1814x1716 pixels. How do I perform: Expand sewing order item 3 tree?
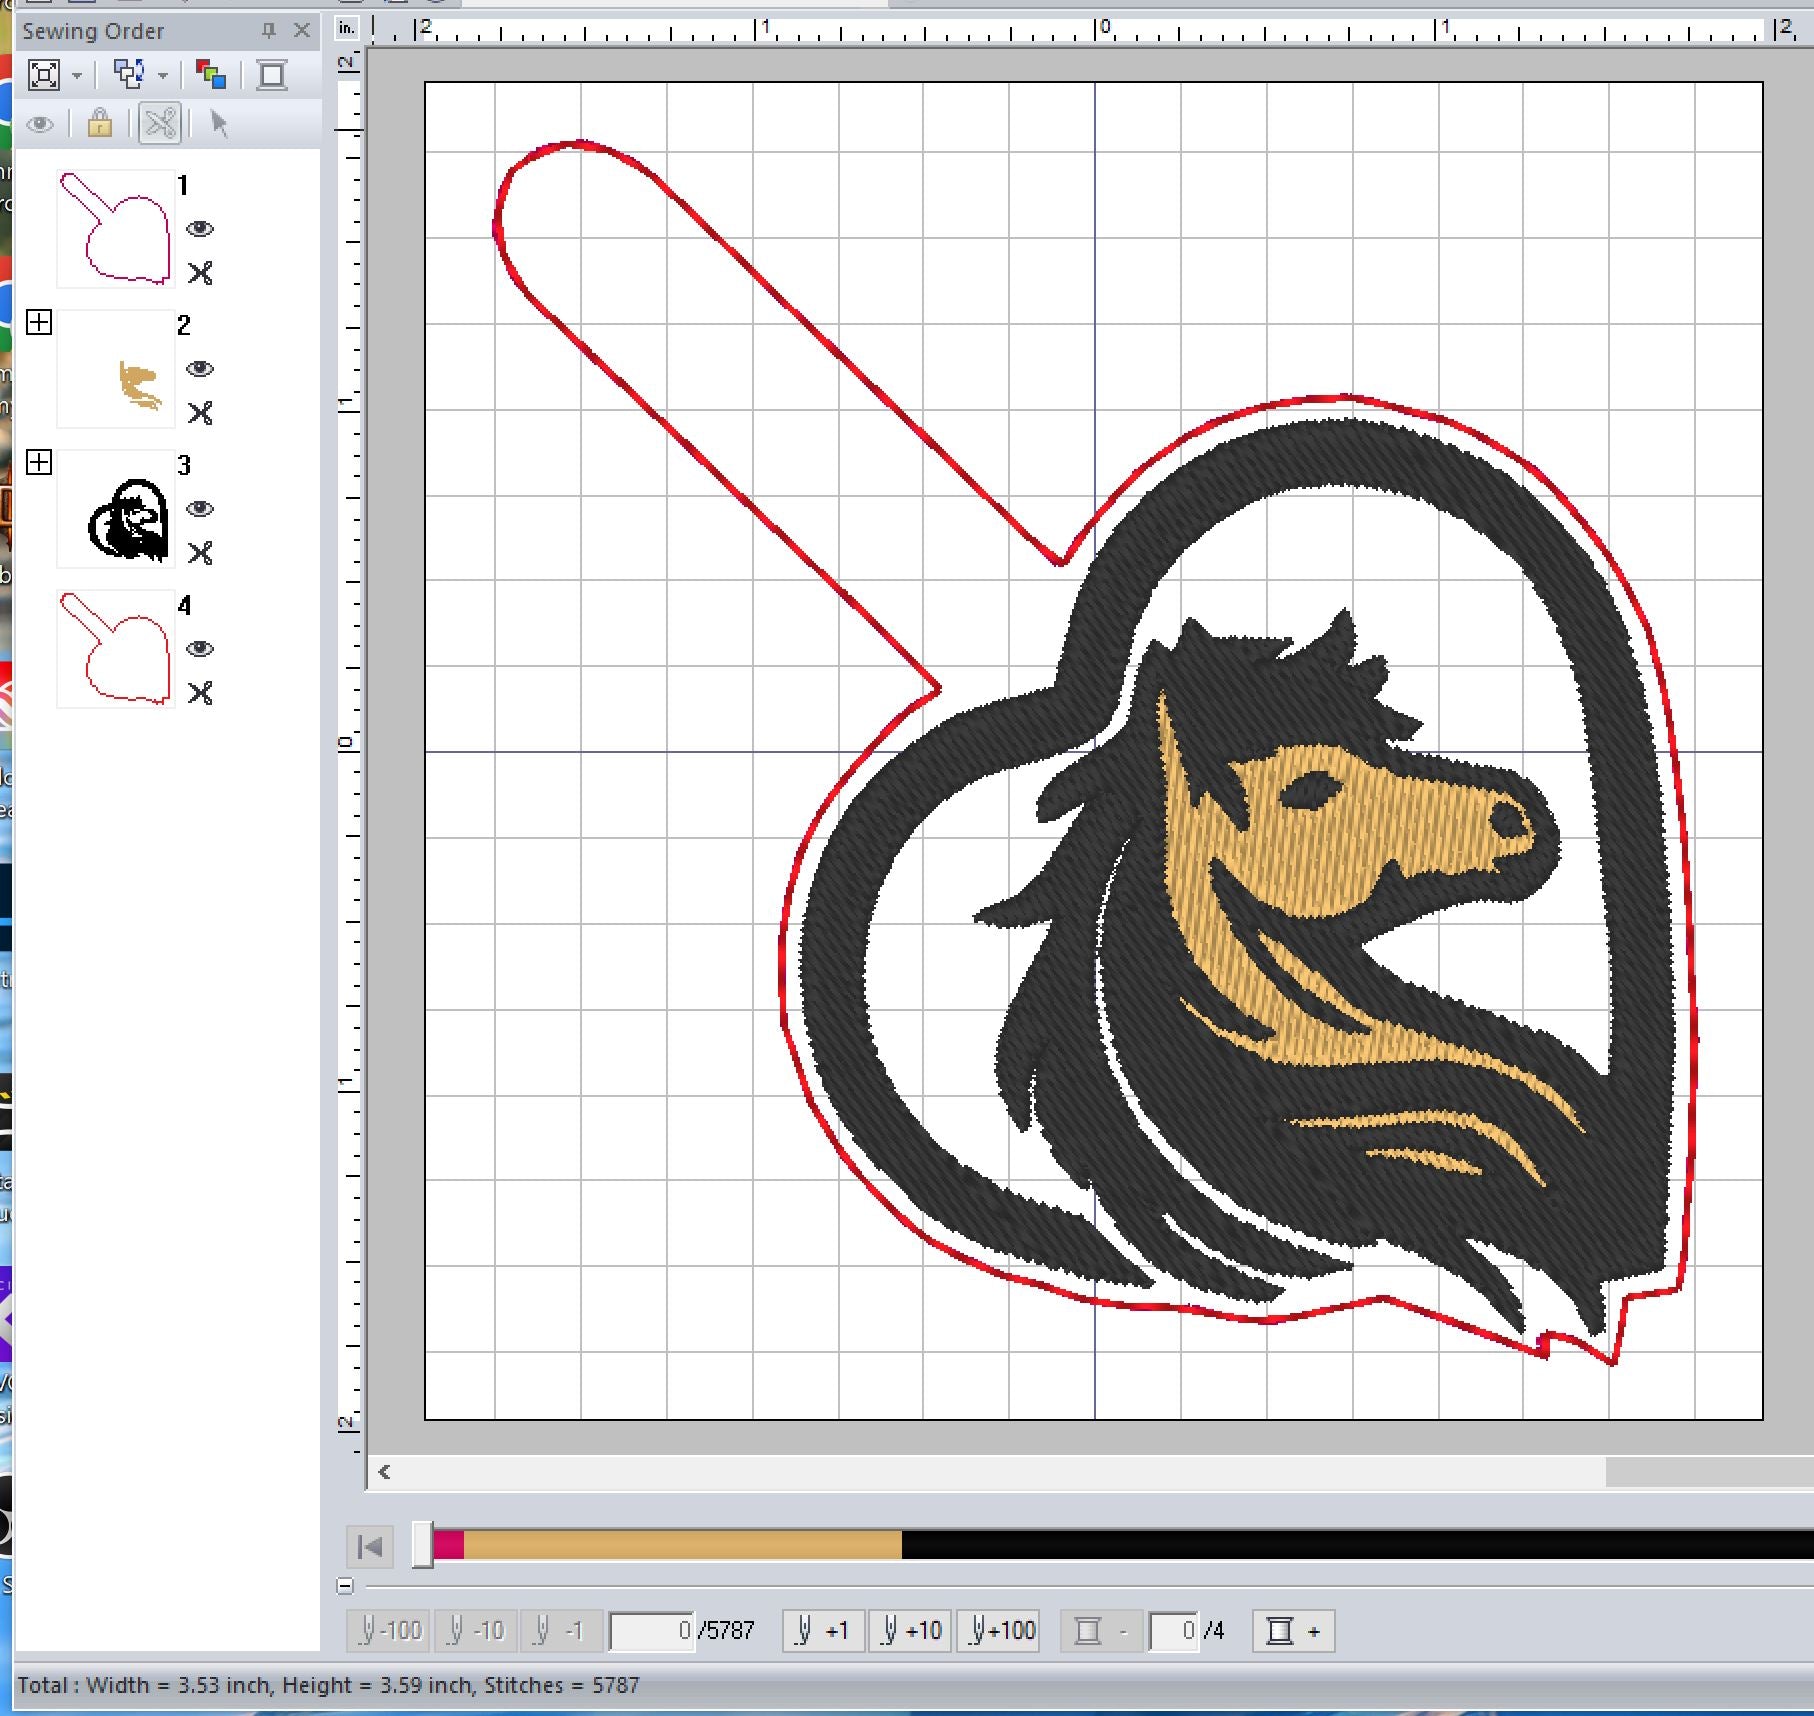tap(39, 462)
